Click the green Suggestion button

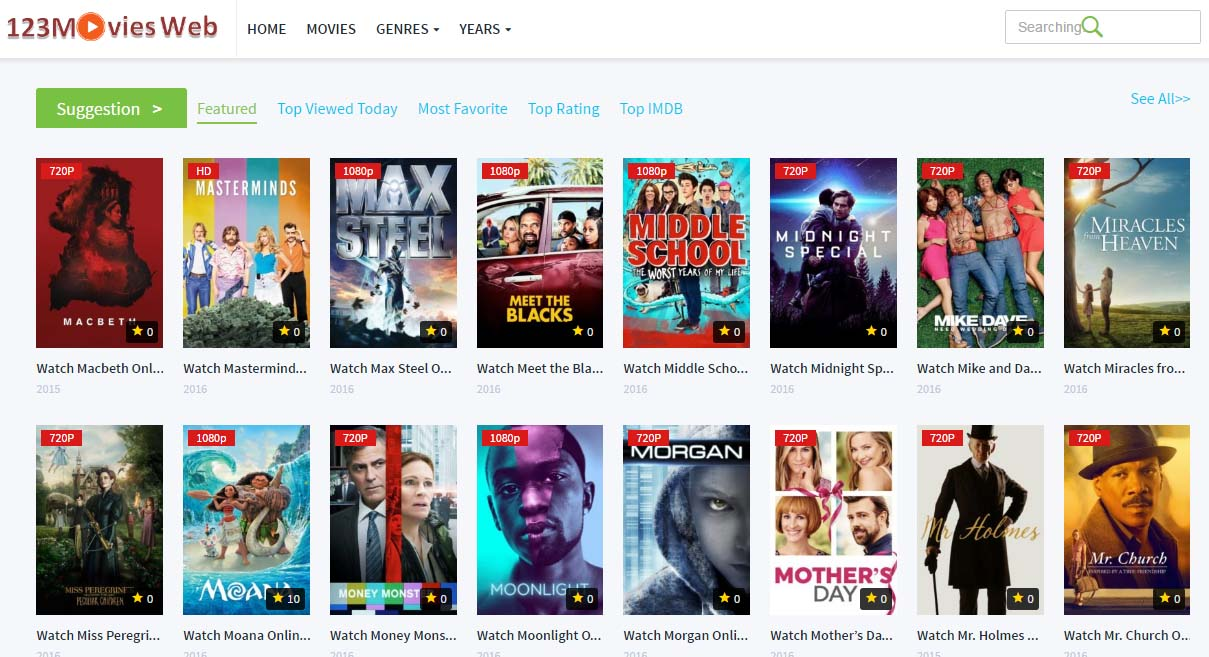pyautogui.click(x=111, y=109)
